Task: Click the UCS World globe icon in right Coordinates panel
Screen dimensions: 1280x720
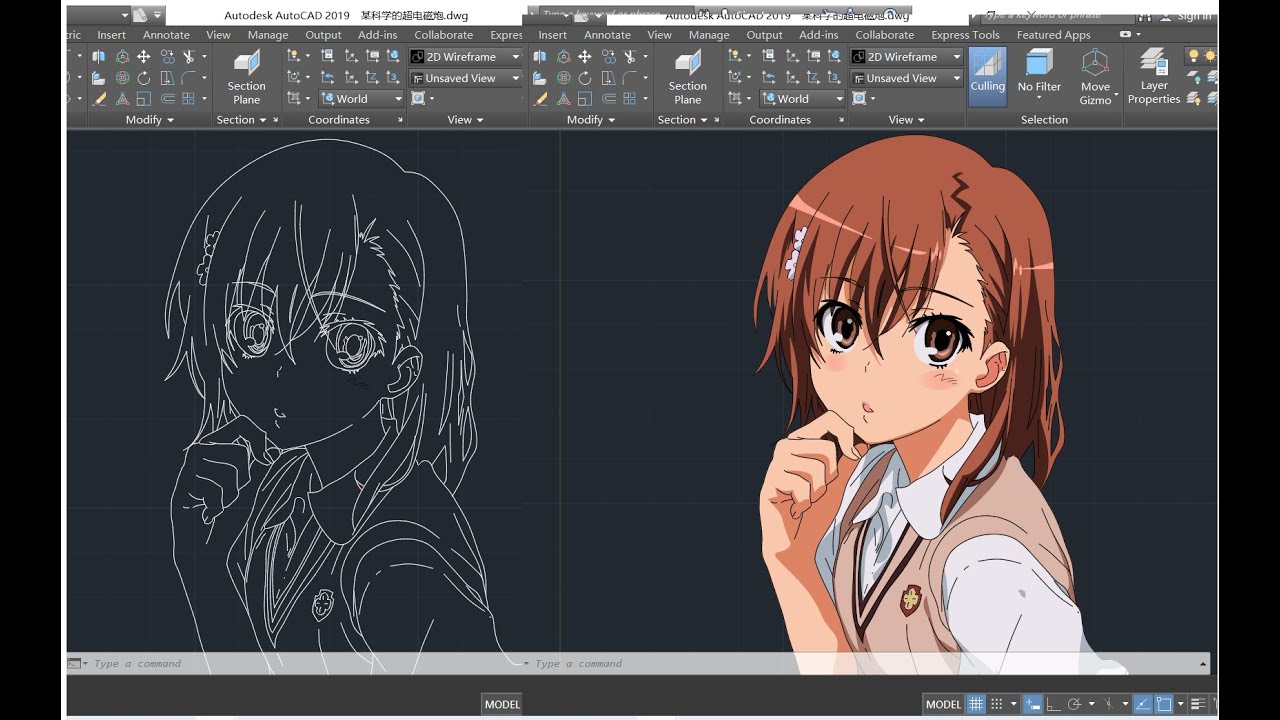Action: (834, 57)
